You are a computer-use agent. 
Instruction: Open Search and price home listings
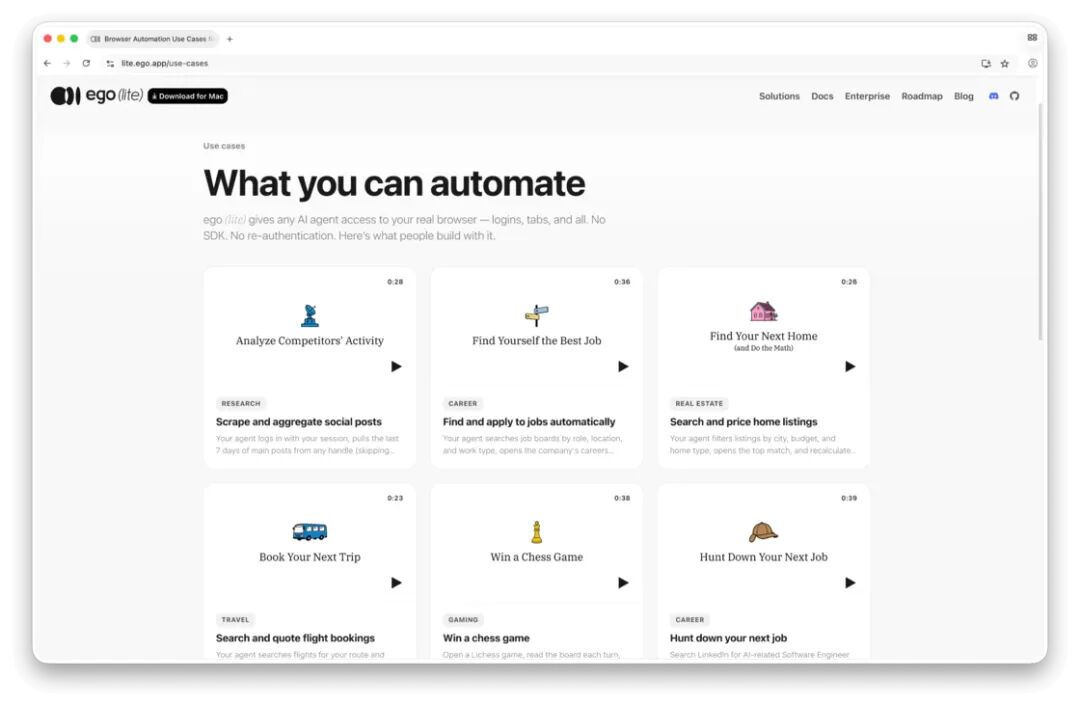(743, 422)
